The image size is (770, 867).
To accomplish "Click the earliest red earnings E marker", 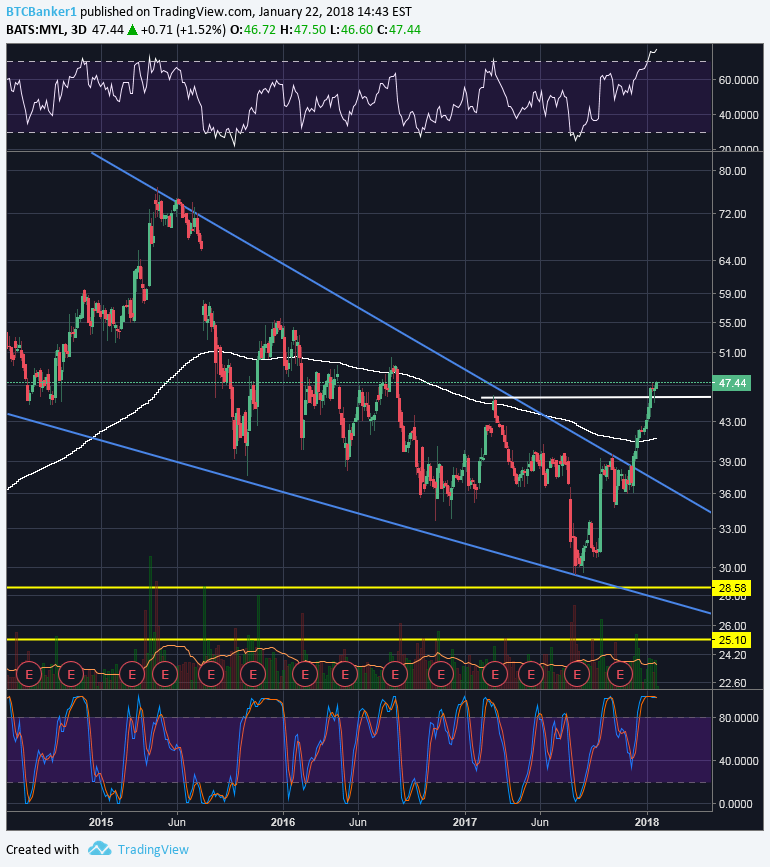I will pyautogui.click(x=29, y=675).
